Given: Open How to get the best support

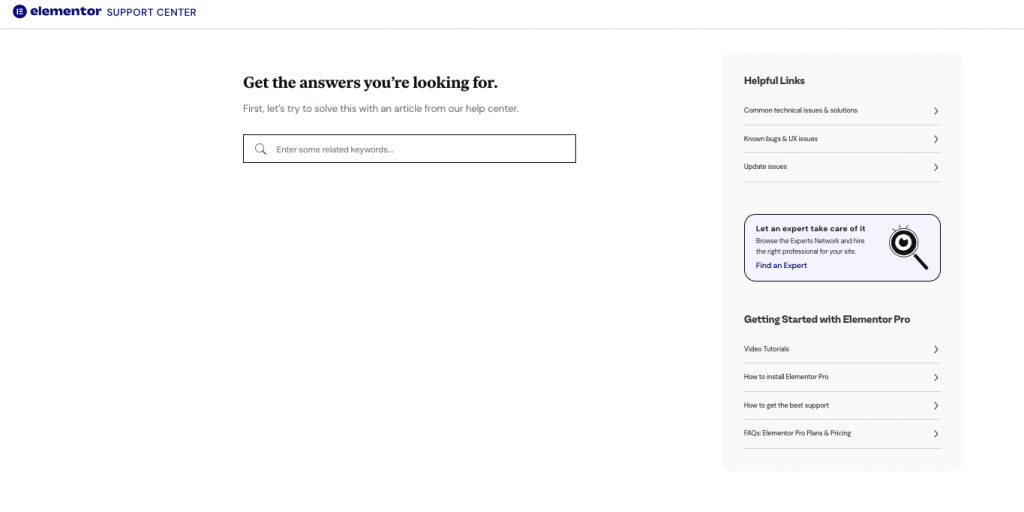Looking at the screenshot, I should (786, 405).
